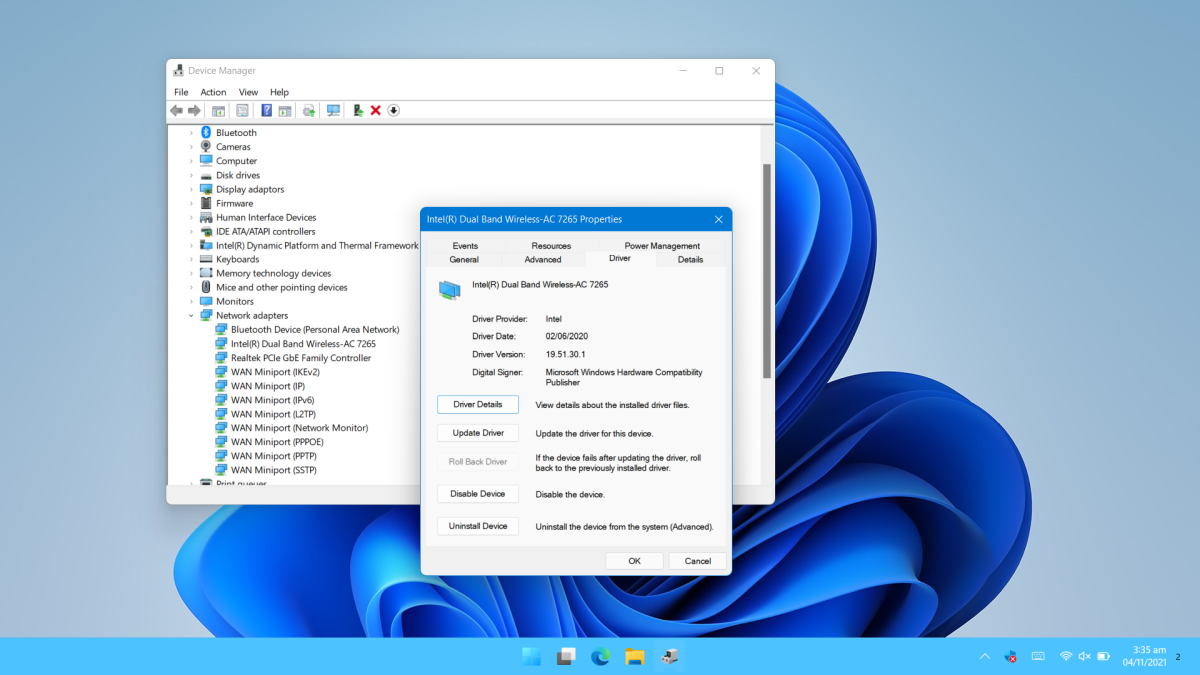Open Windows Start button on taskbar
Screen dimensions: 1200x675
(x=531, y=656)
